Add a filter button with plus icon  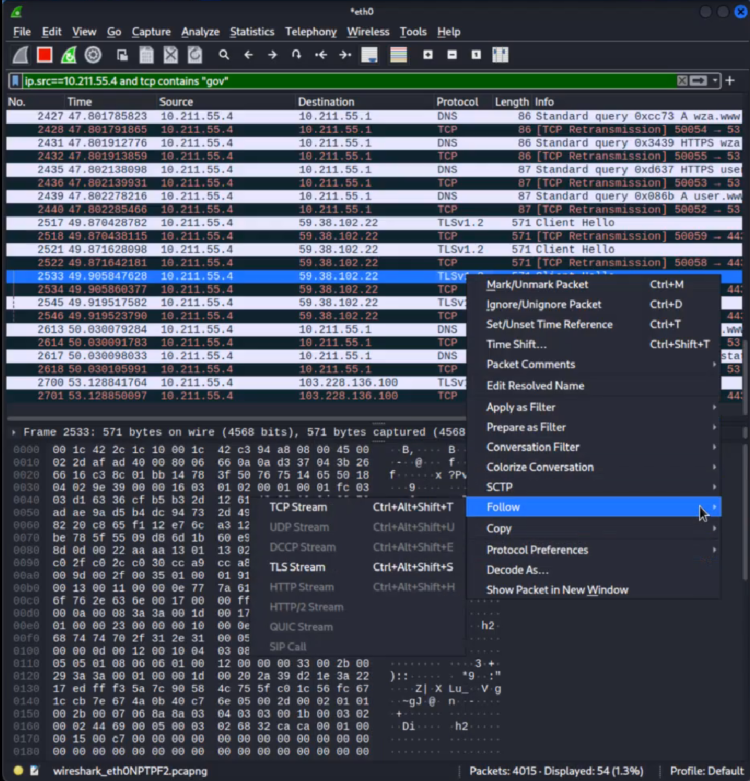click(730, 81)
